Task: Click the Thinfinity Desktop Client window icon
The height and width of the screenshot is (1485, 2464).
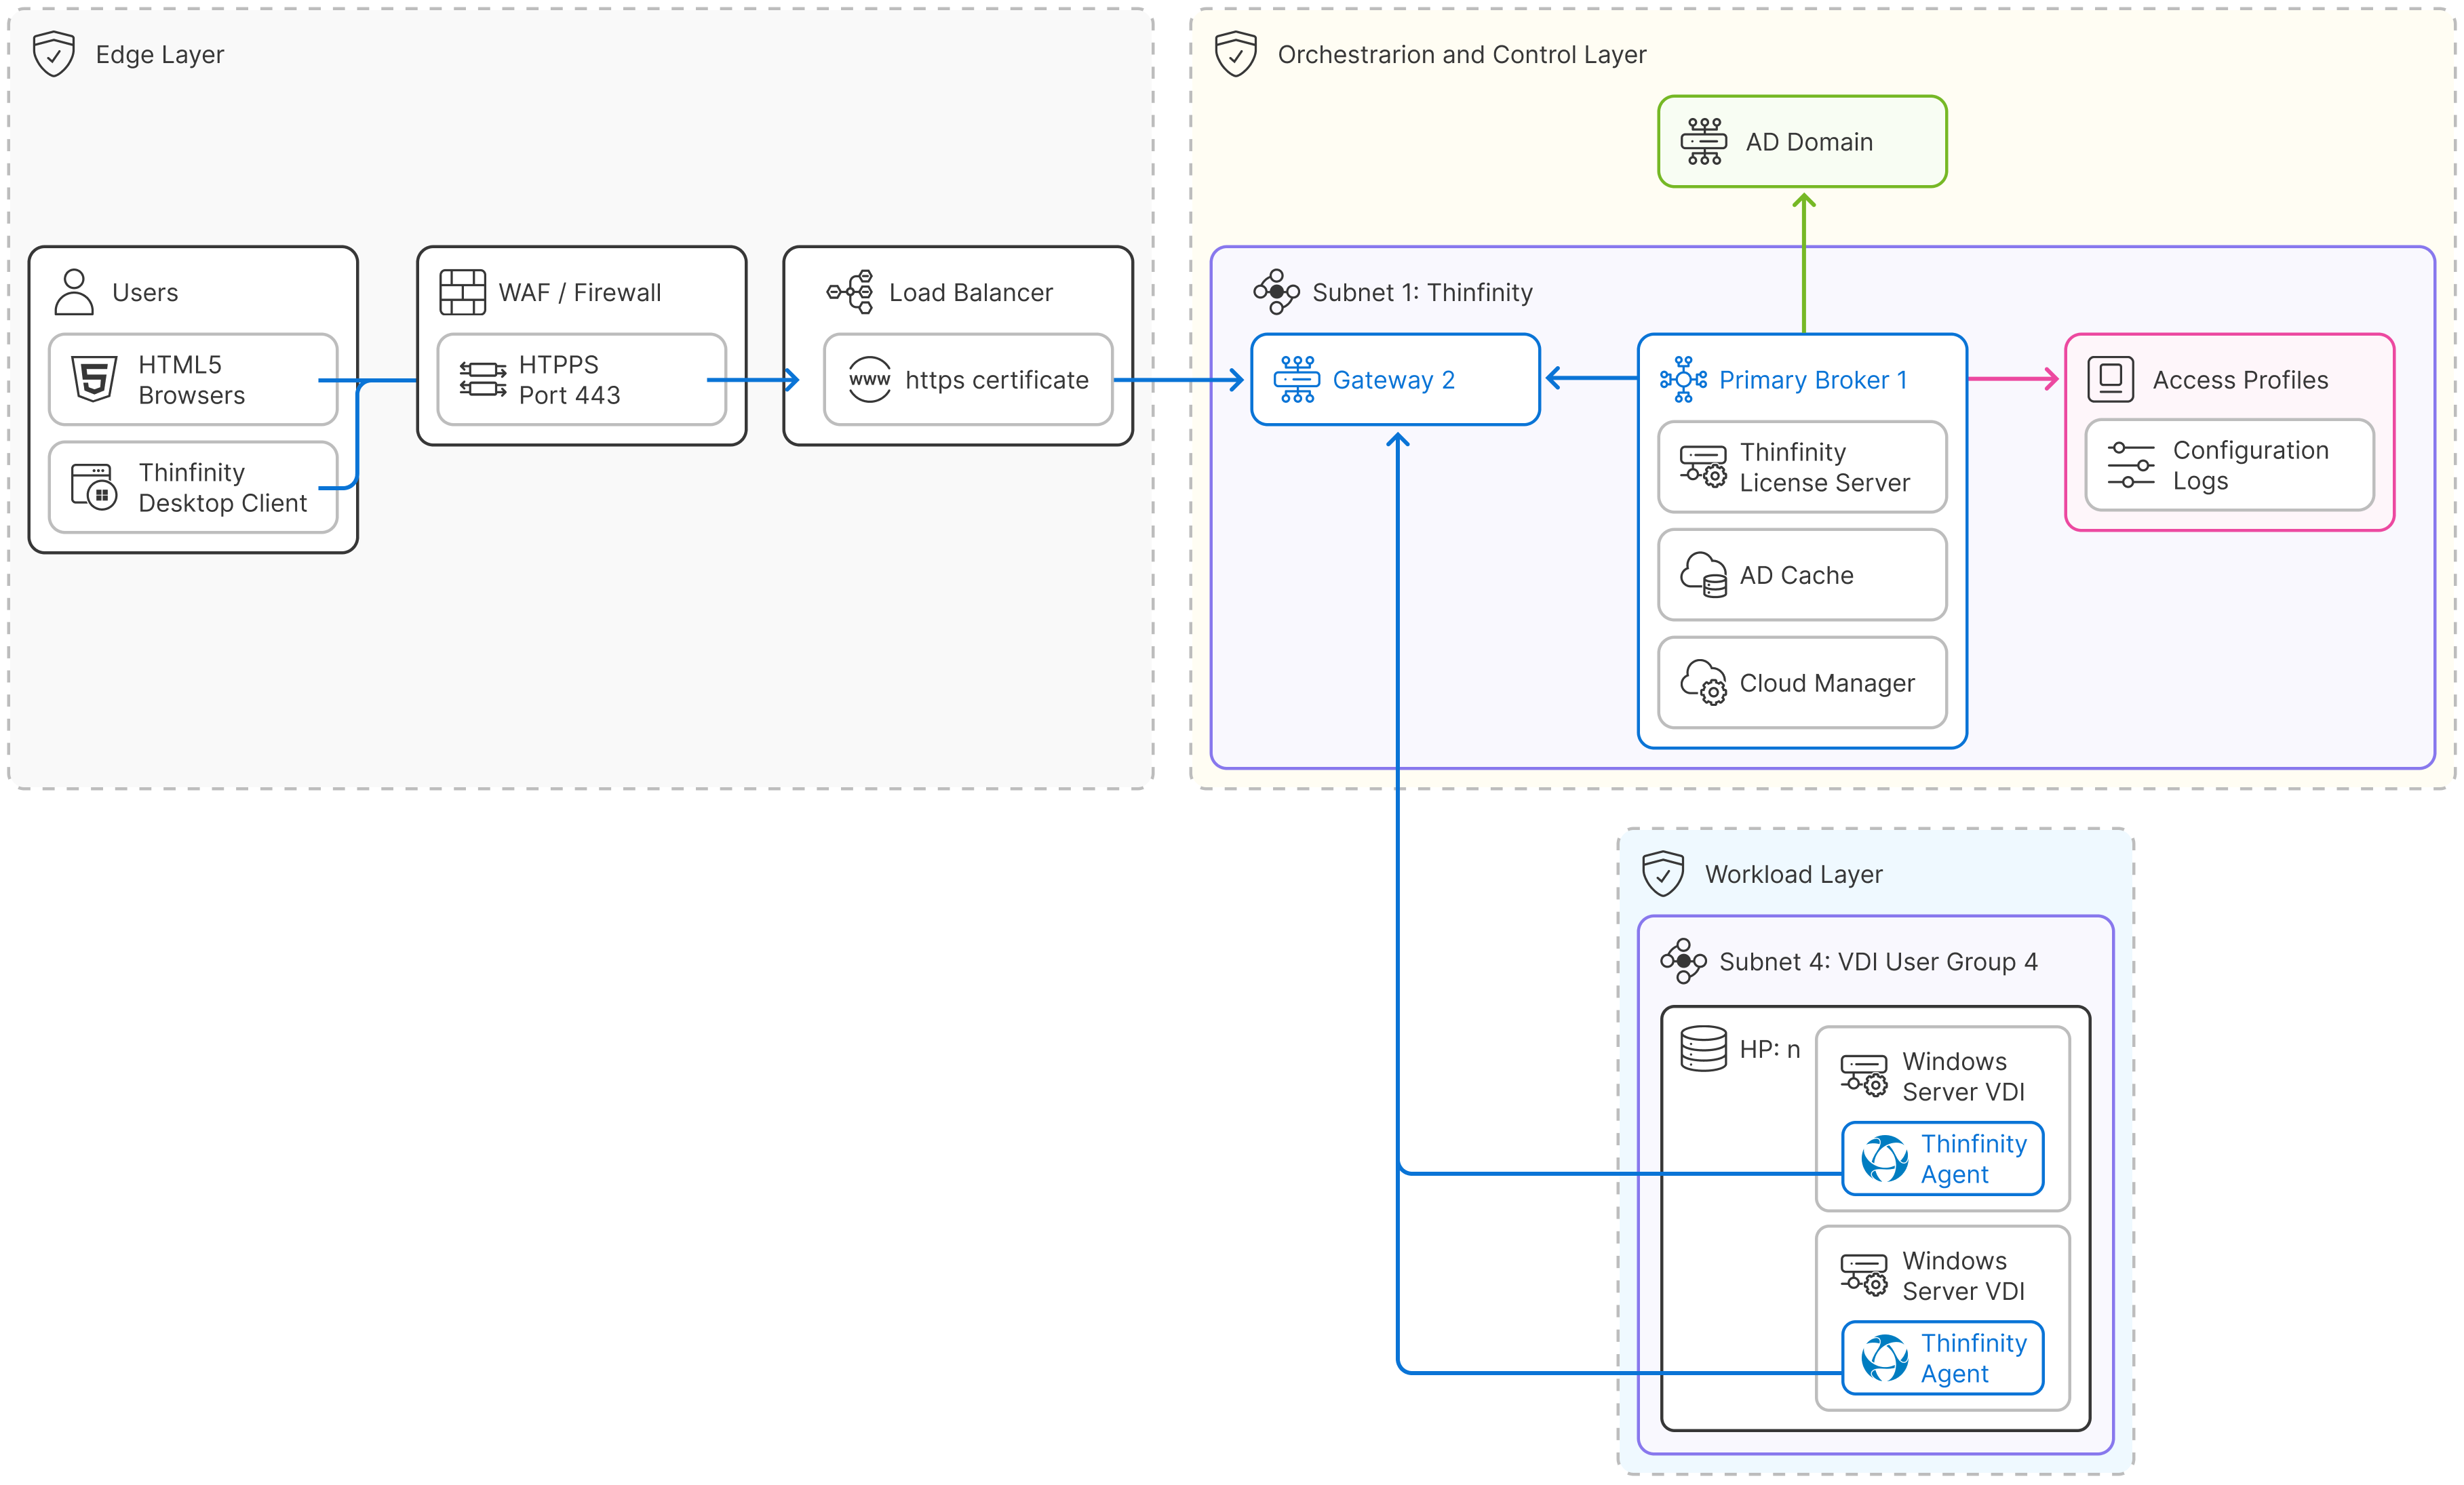Action: pyautogui.click(x=95, y=487)
